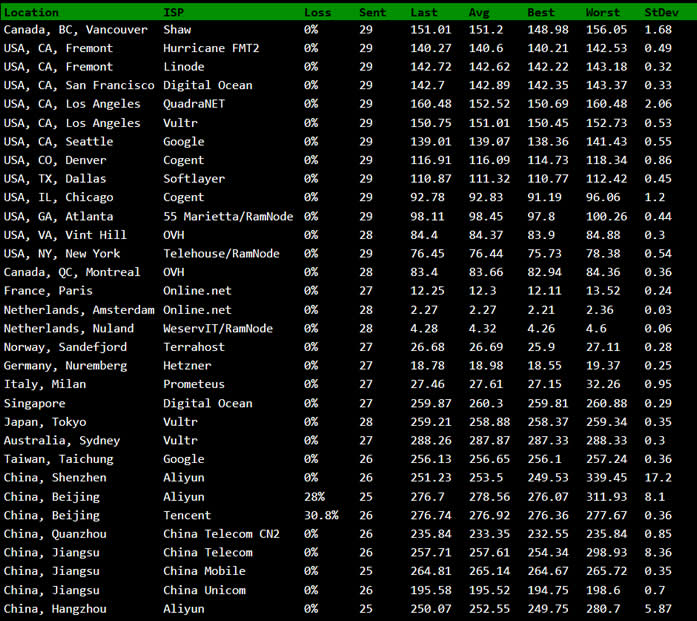Select France, Paris location
Viewport: 697px width, 621px height.
click(x=48, y=291)
